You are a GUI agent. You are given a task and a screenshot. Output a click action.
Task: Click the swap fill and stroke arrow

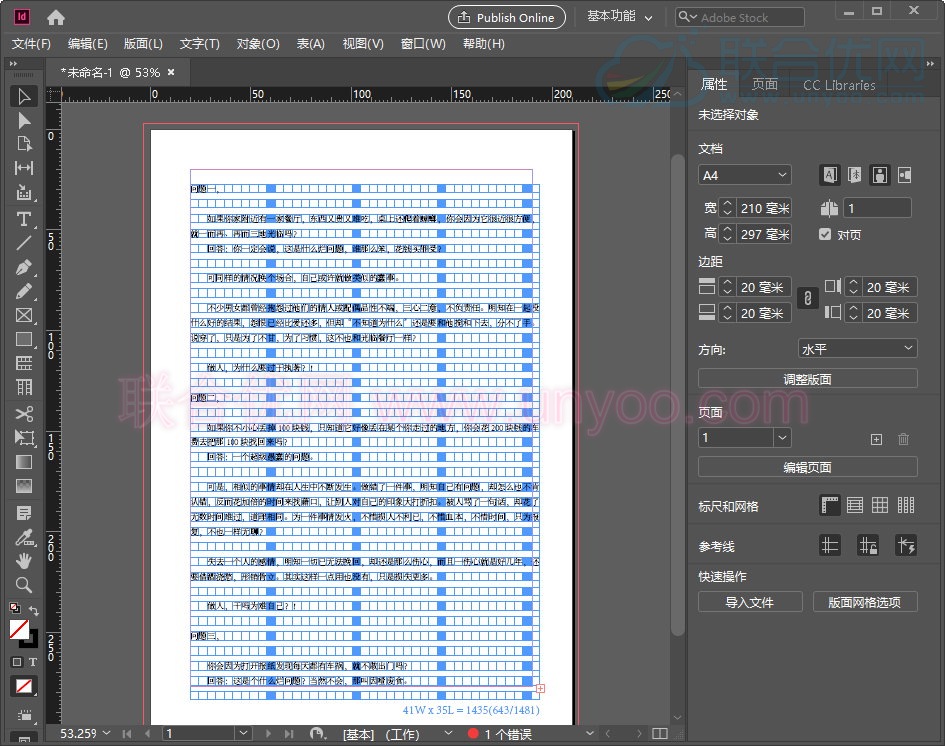[34, 610]
